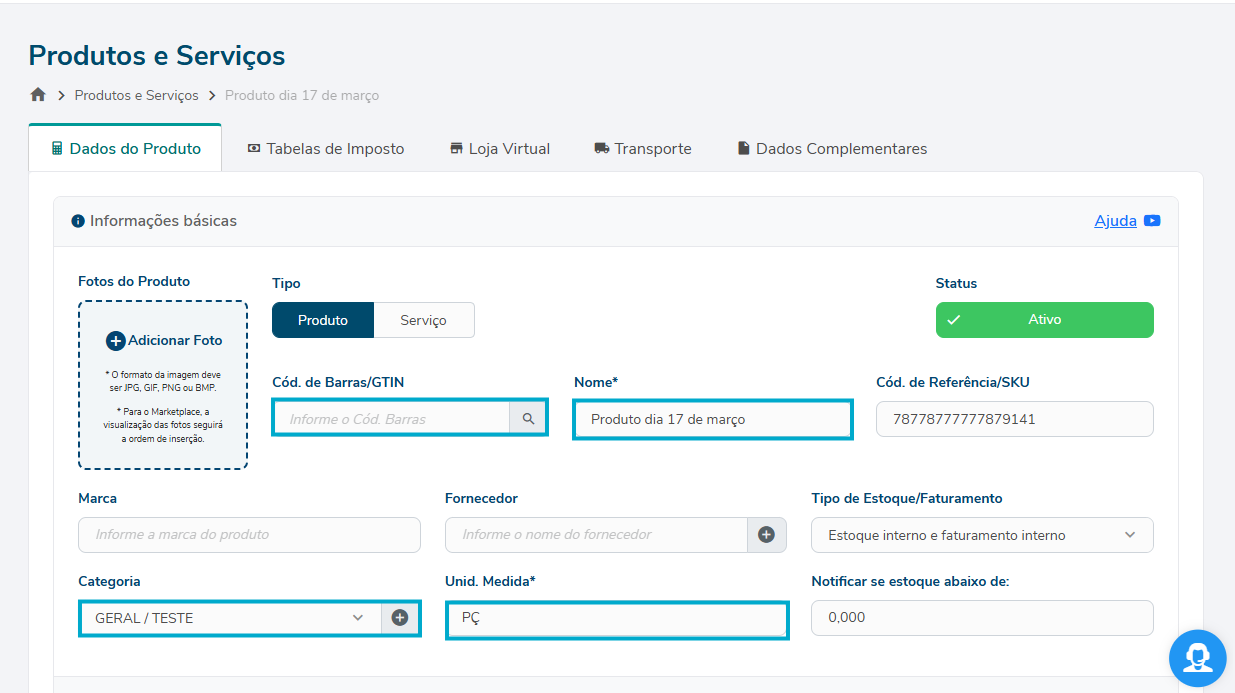Toggle the Ativo status button
The image size is (1235, 693).
pyautogui.click(x=1044, y=320)
